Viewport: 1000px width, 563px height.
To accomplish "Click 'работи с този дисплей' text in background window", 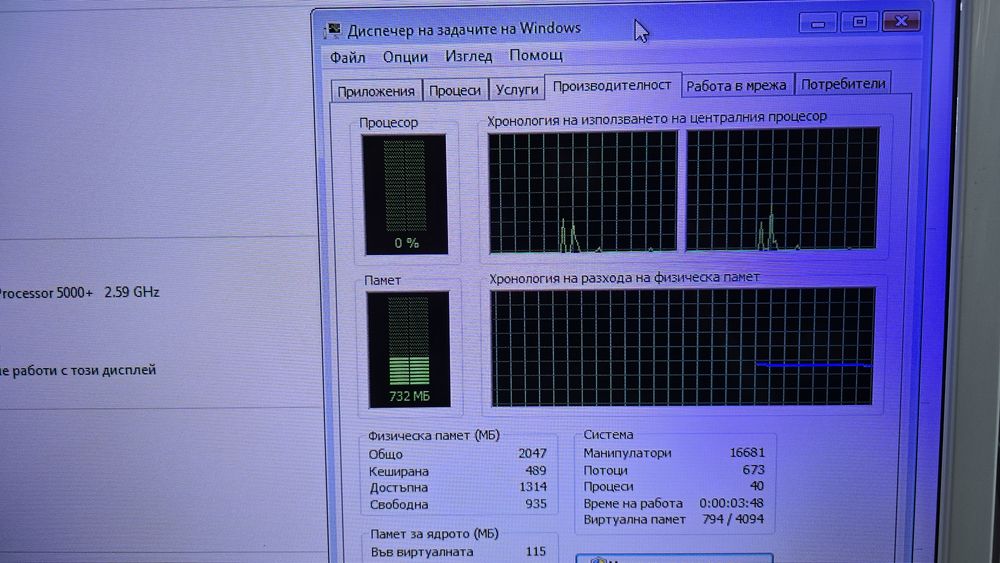I will (84, 370).
